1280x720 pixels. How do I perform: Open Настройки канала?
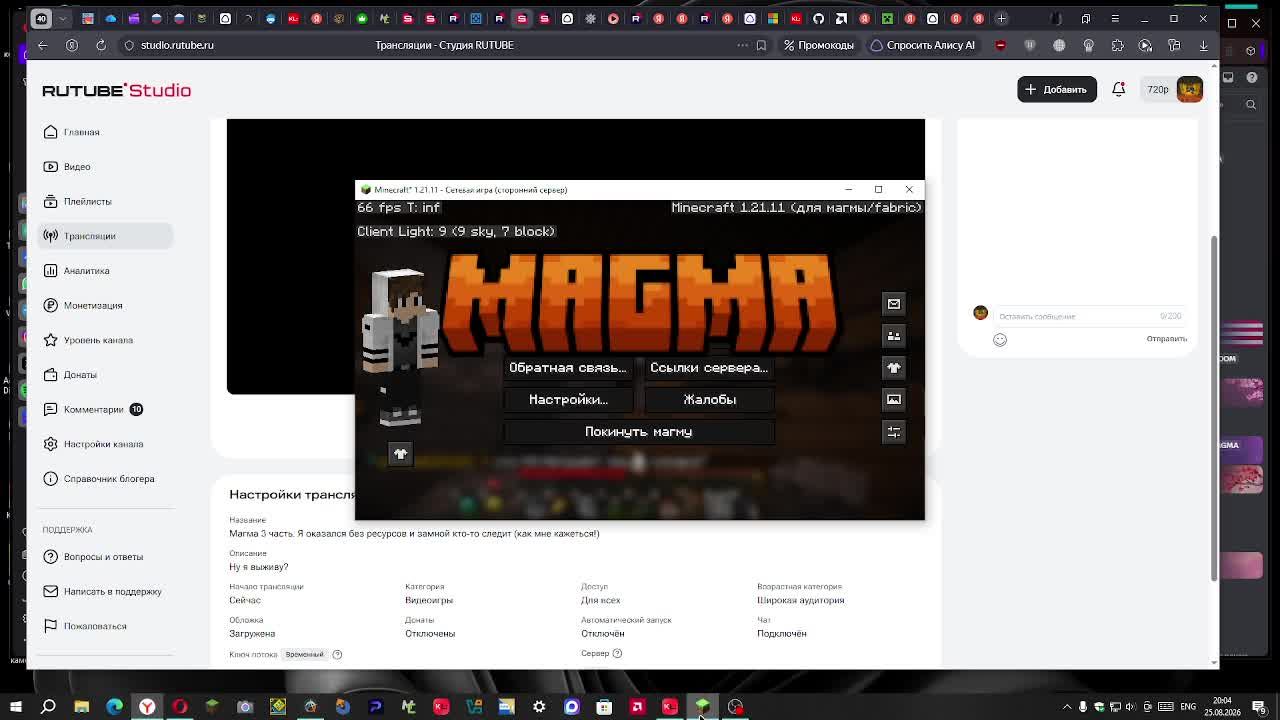click(103, 444)
